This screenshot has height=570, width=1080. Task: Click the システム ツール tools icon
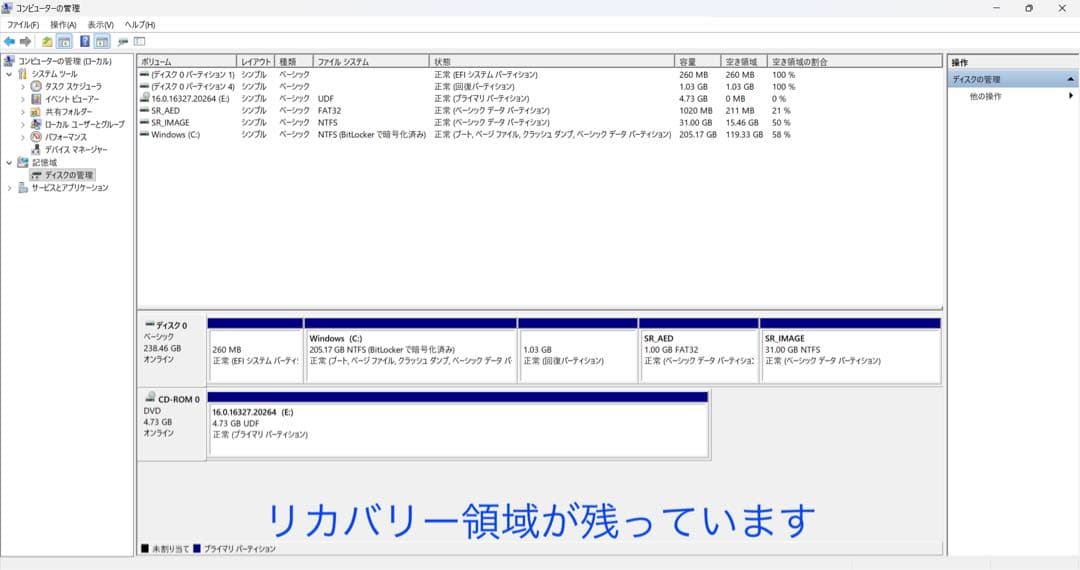click(23, 74)
